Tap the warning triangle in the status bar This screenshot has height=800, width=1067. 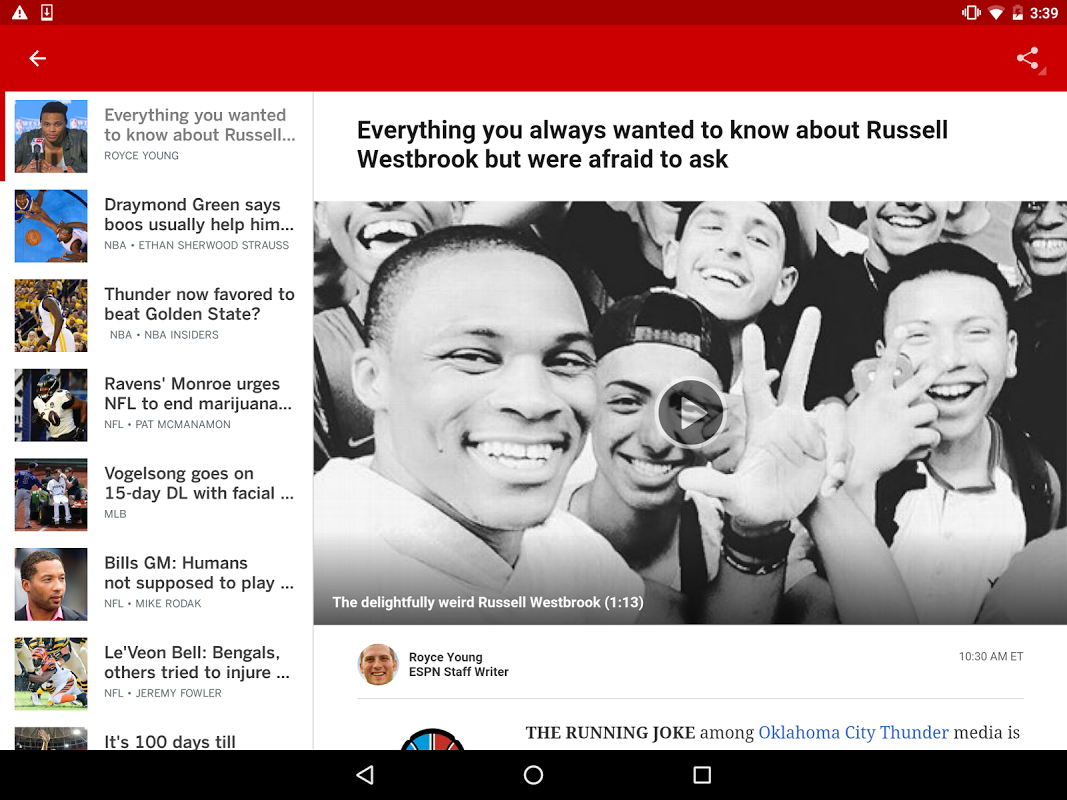19,12
